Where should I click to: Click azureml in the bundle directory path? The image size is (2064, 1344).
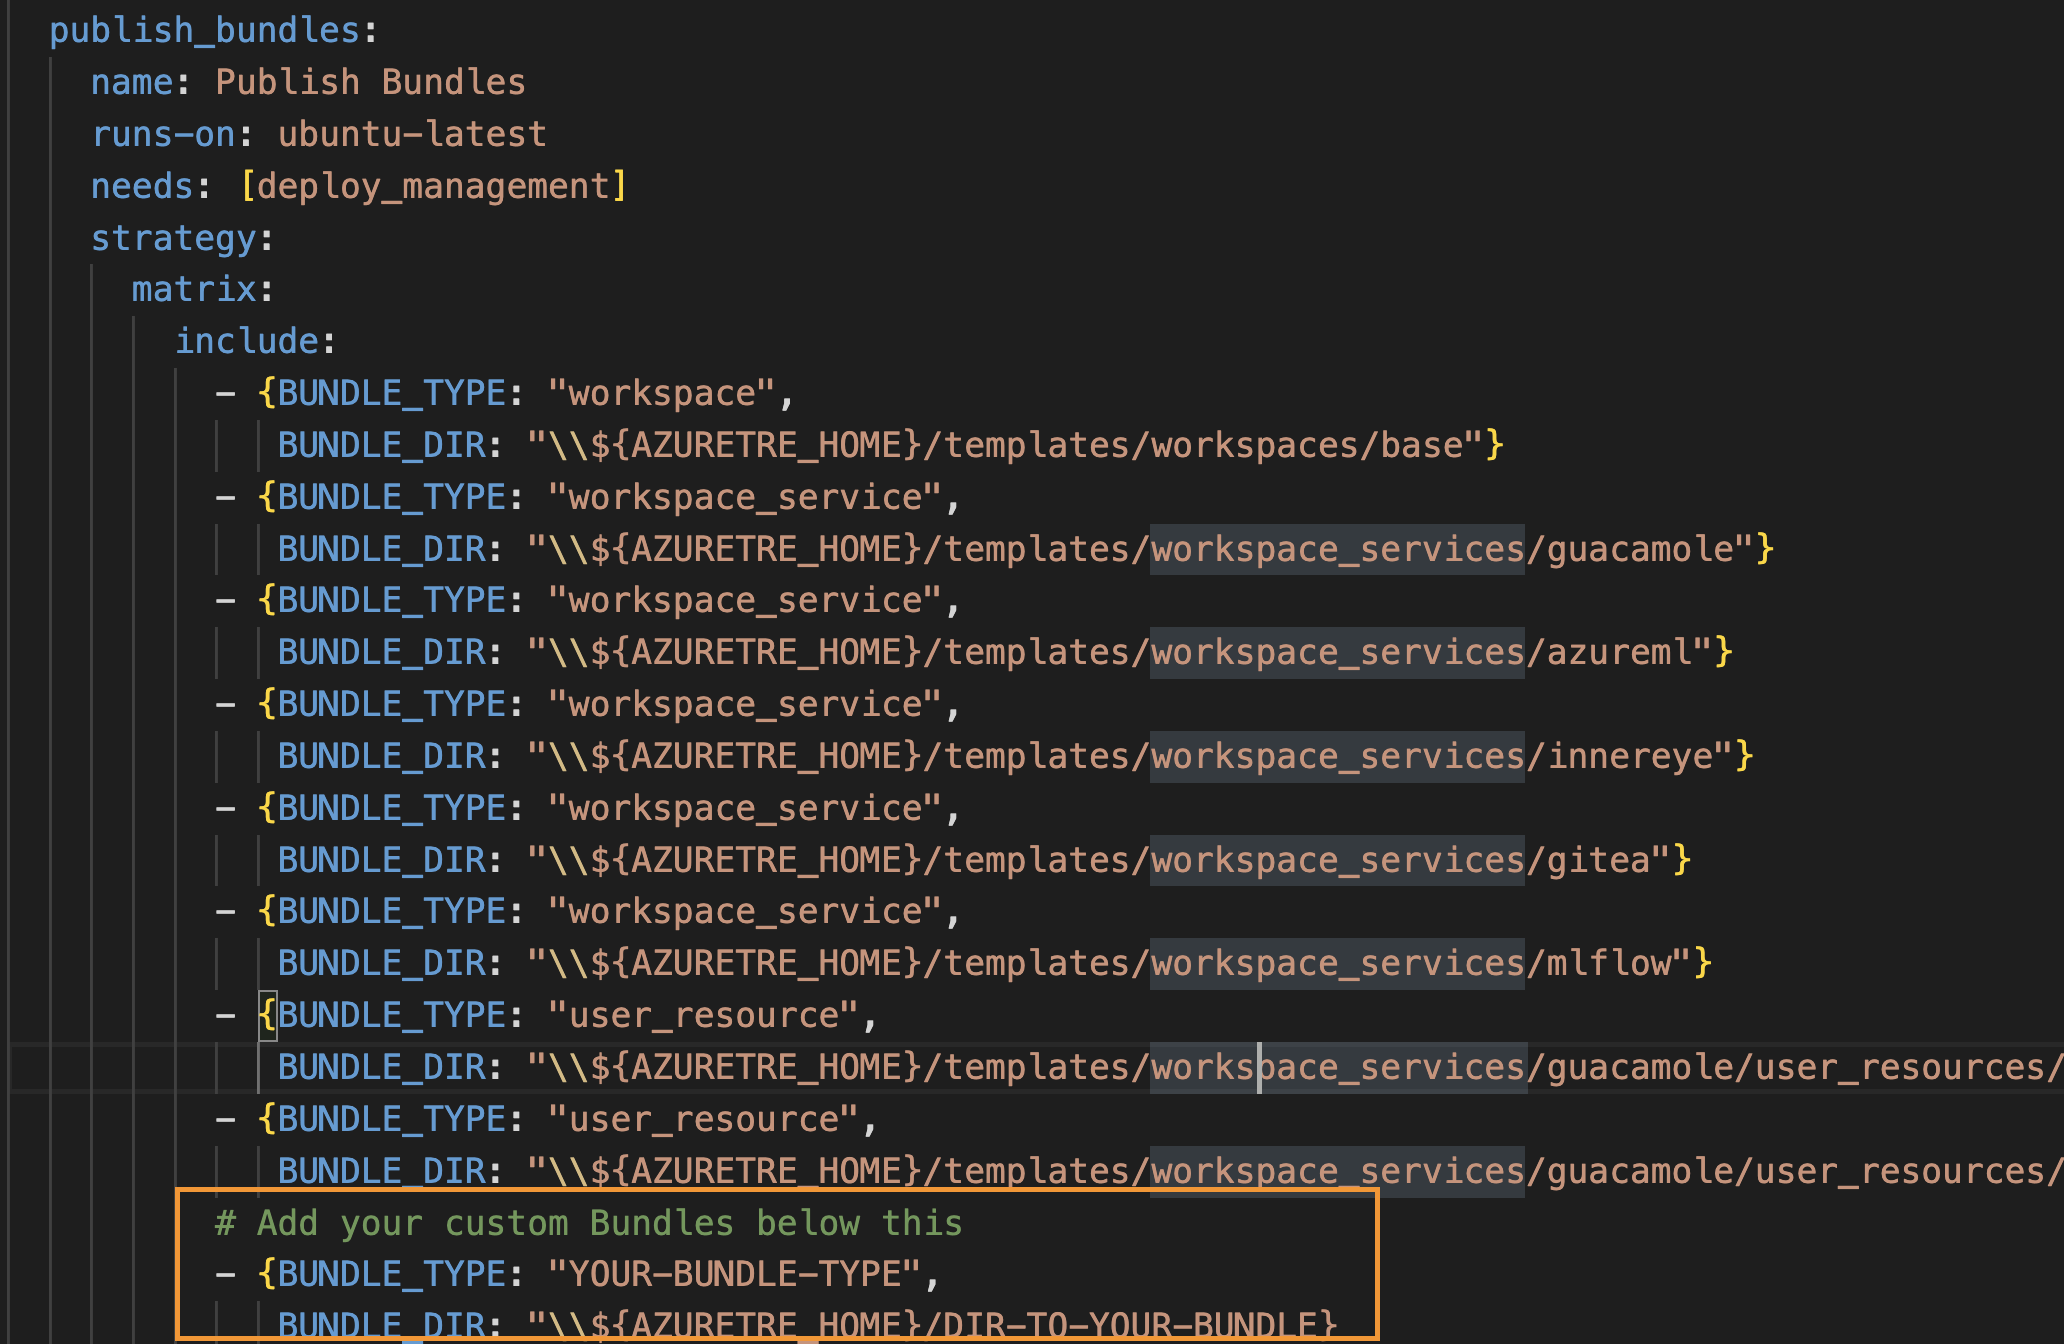pos(1619,652)
